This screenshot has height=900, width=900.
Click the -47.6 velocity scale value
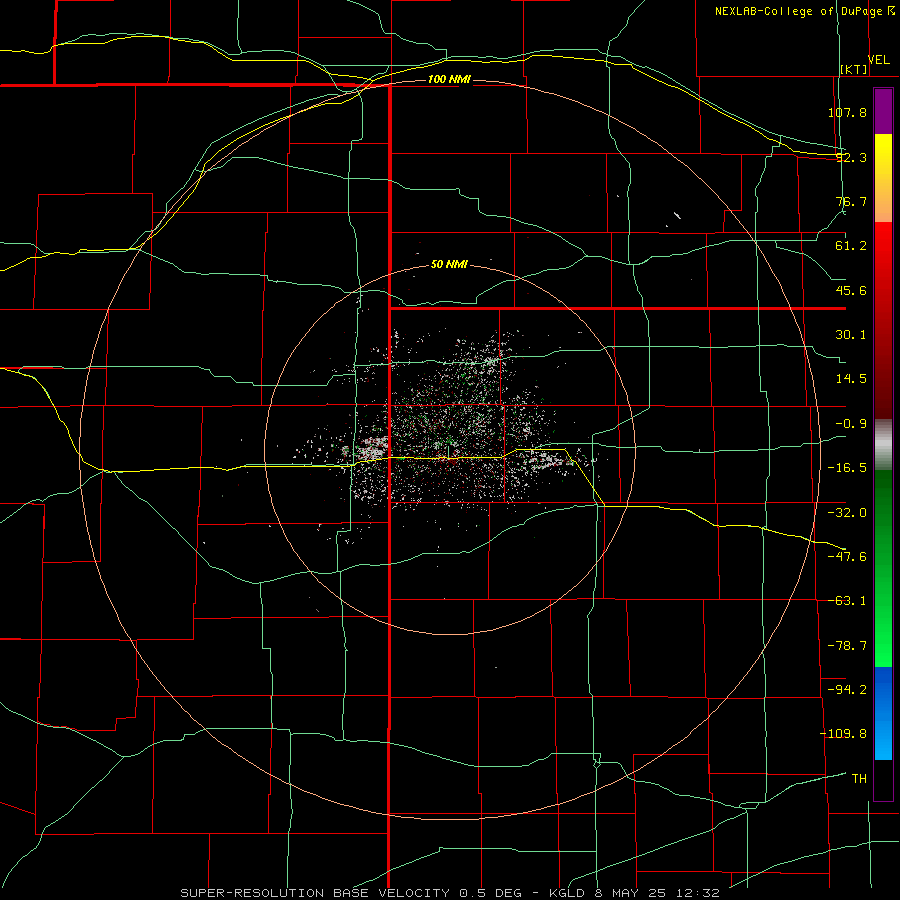pos(847,557)
